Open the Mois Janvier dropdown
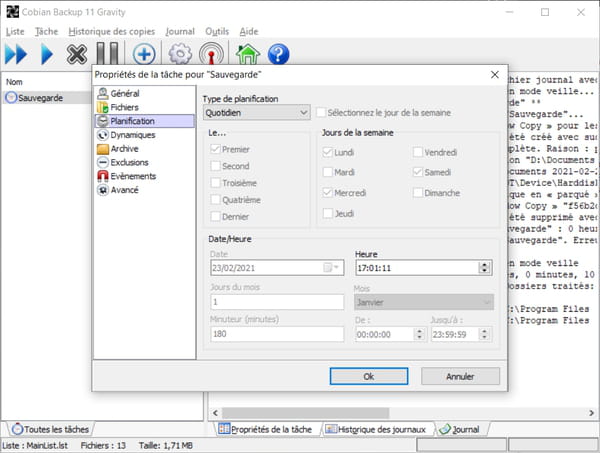 click(x=424, y=302)
